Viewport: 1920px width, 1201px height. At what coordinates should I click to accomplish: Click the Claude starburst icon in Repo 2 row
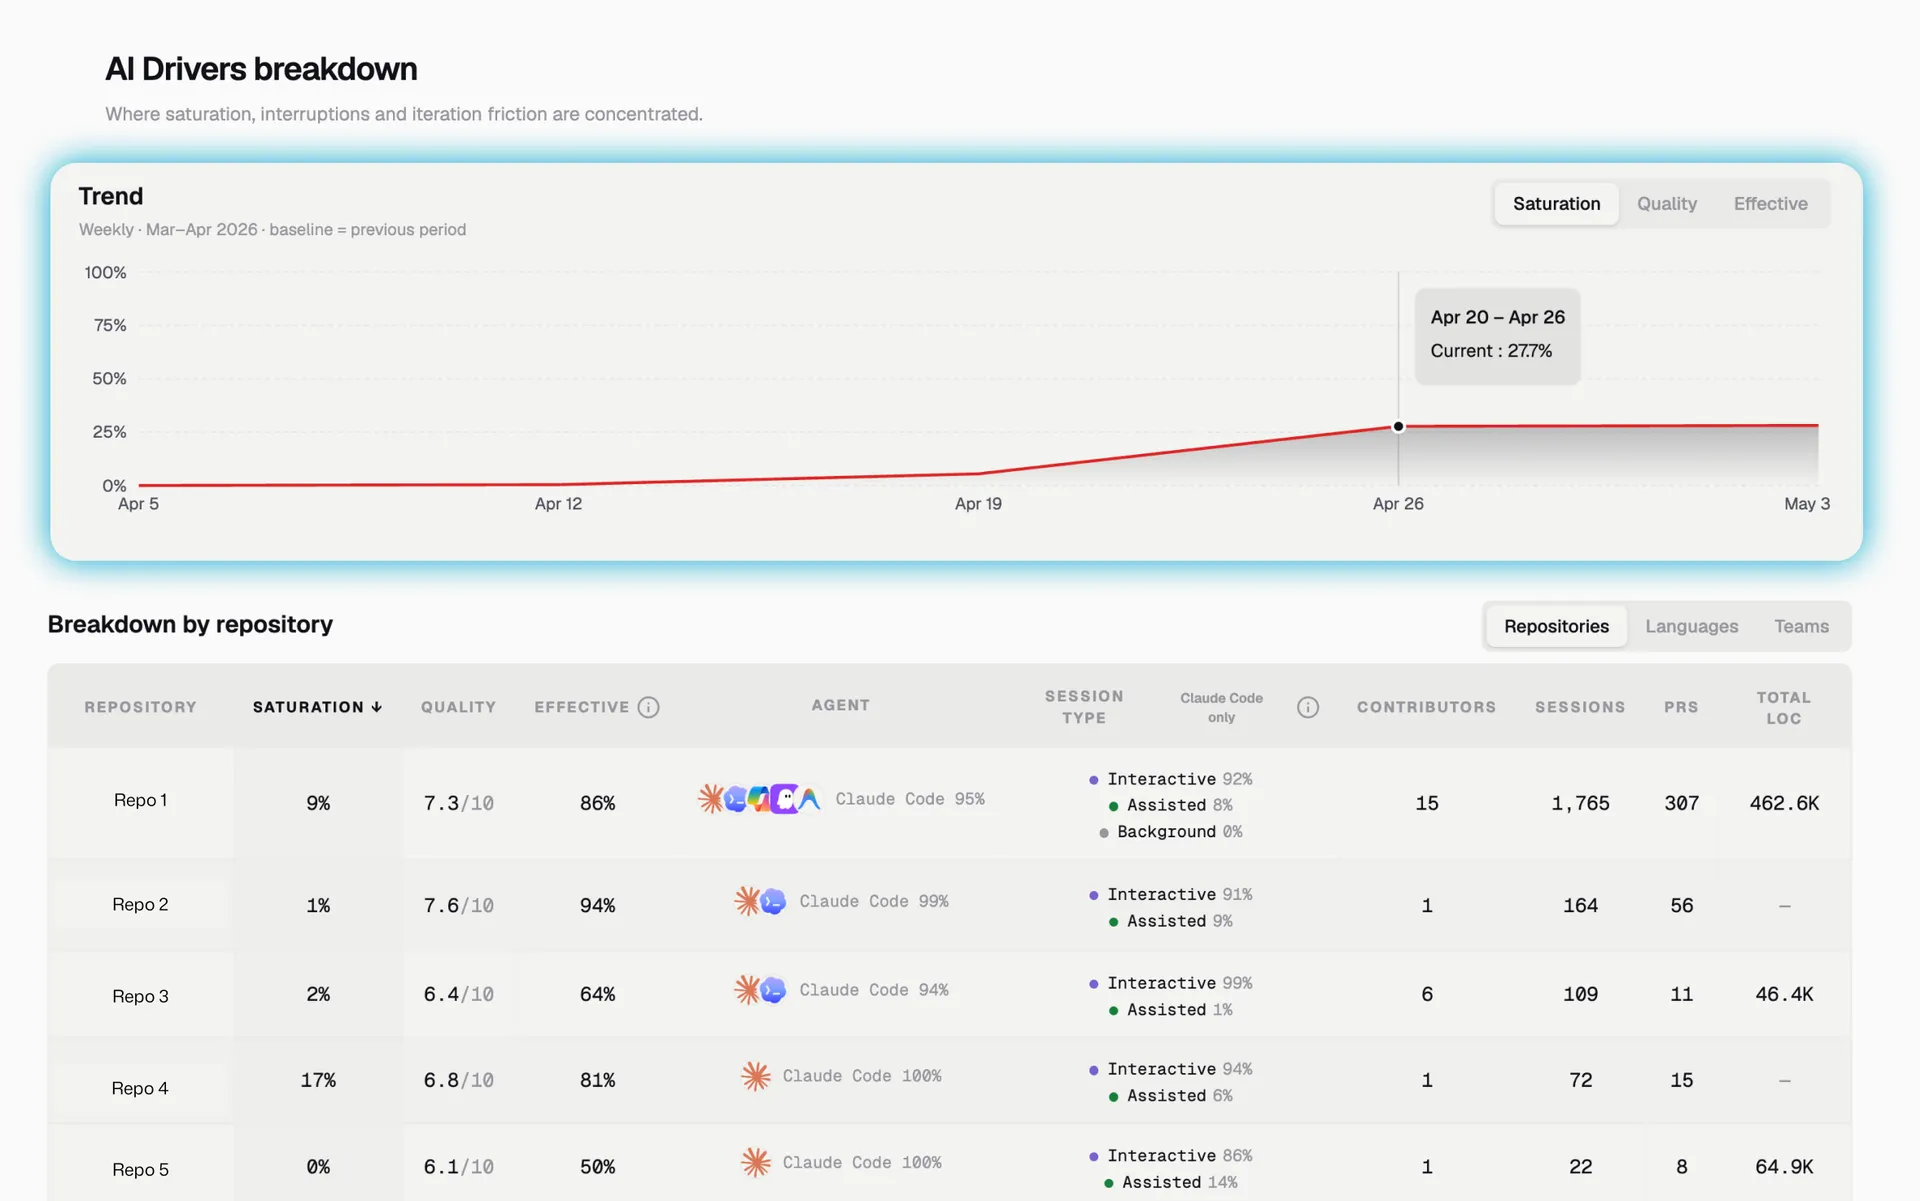747,901
